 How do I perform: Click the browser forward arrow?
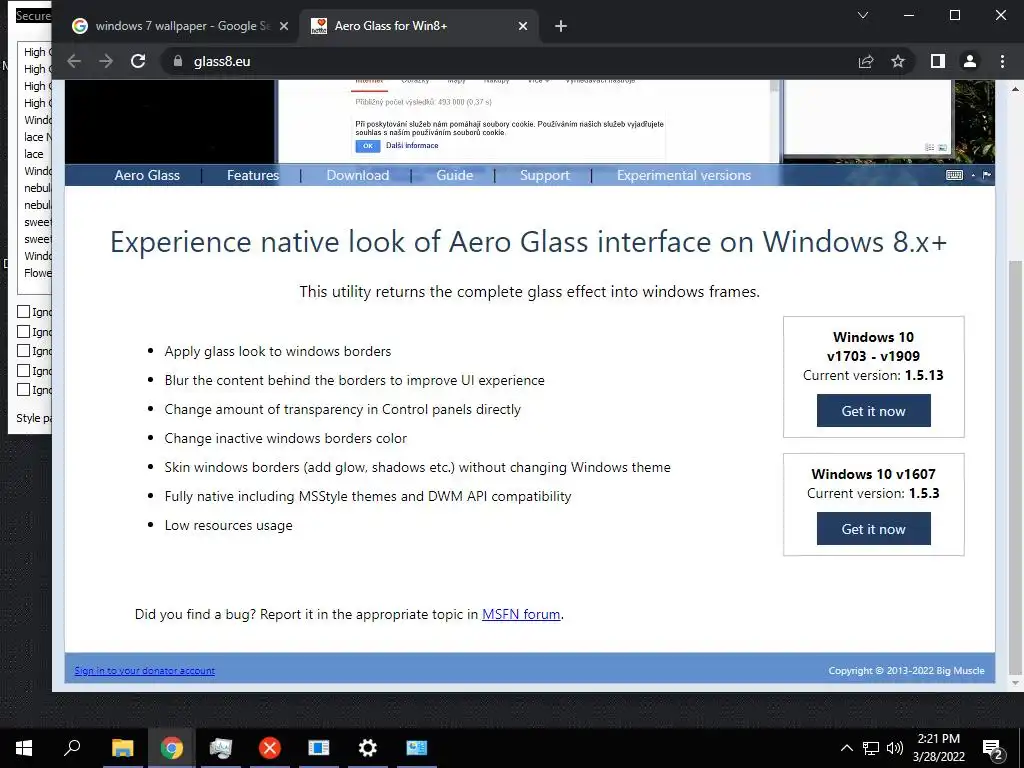(106, 61)
